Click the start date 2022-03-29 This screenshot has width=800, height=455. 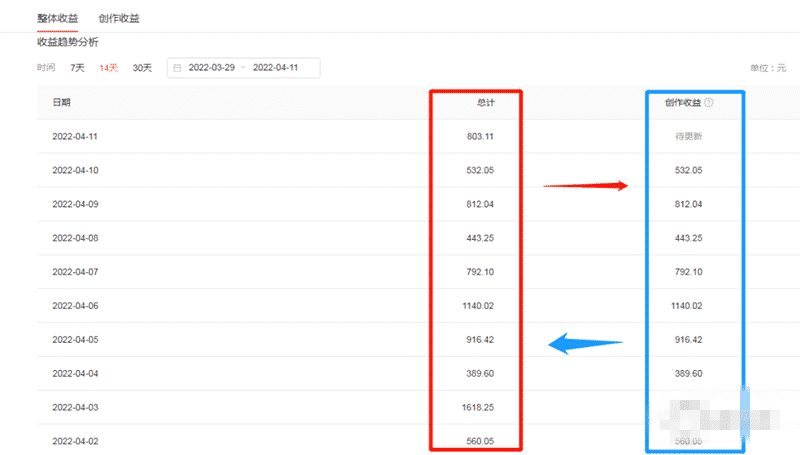212,67
